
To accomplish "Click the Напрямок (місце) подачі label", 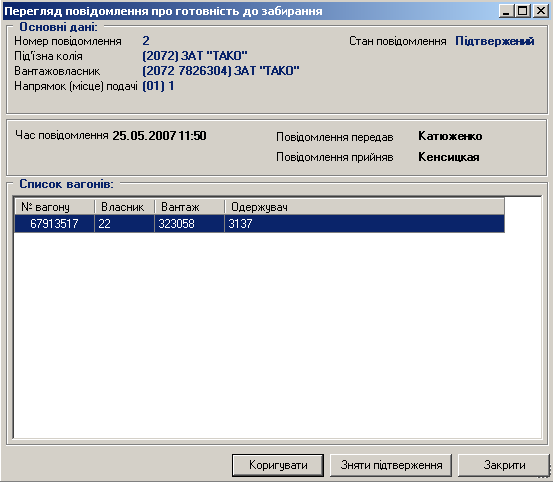I will [76, 86].
